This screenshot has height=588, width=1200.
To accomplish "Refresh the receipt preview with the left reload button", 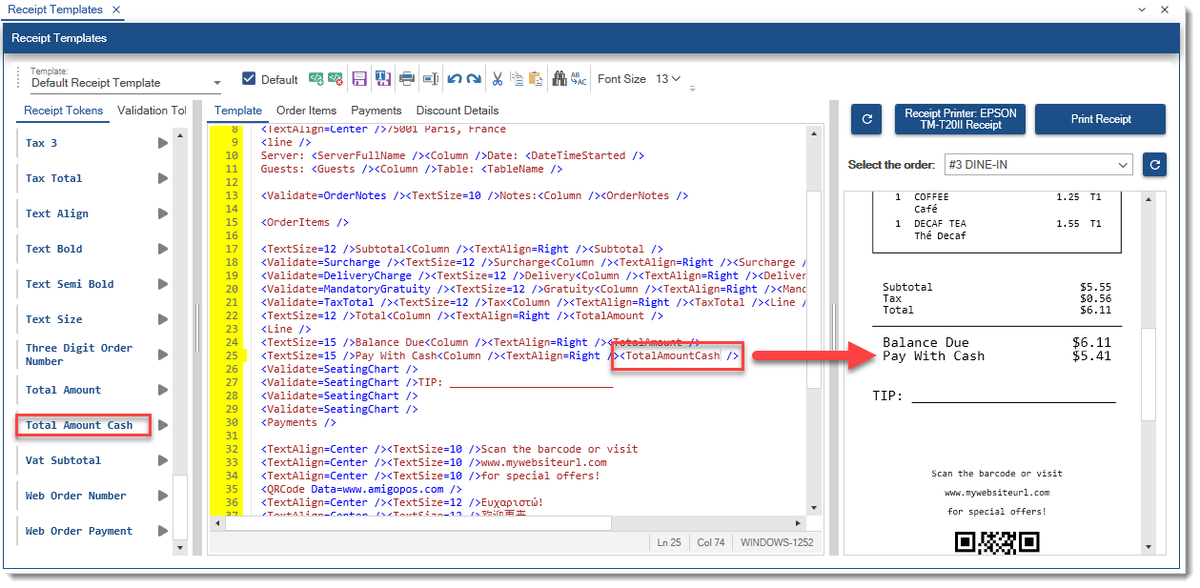I will [x=866, y=119].
